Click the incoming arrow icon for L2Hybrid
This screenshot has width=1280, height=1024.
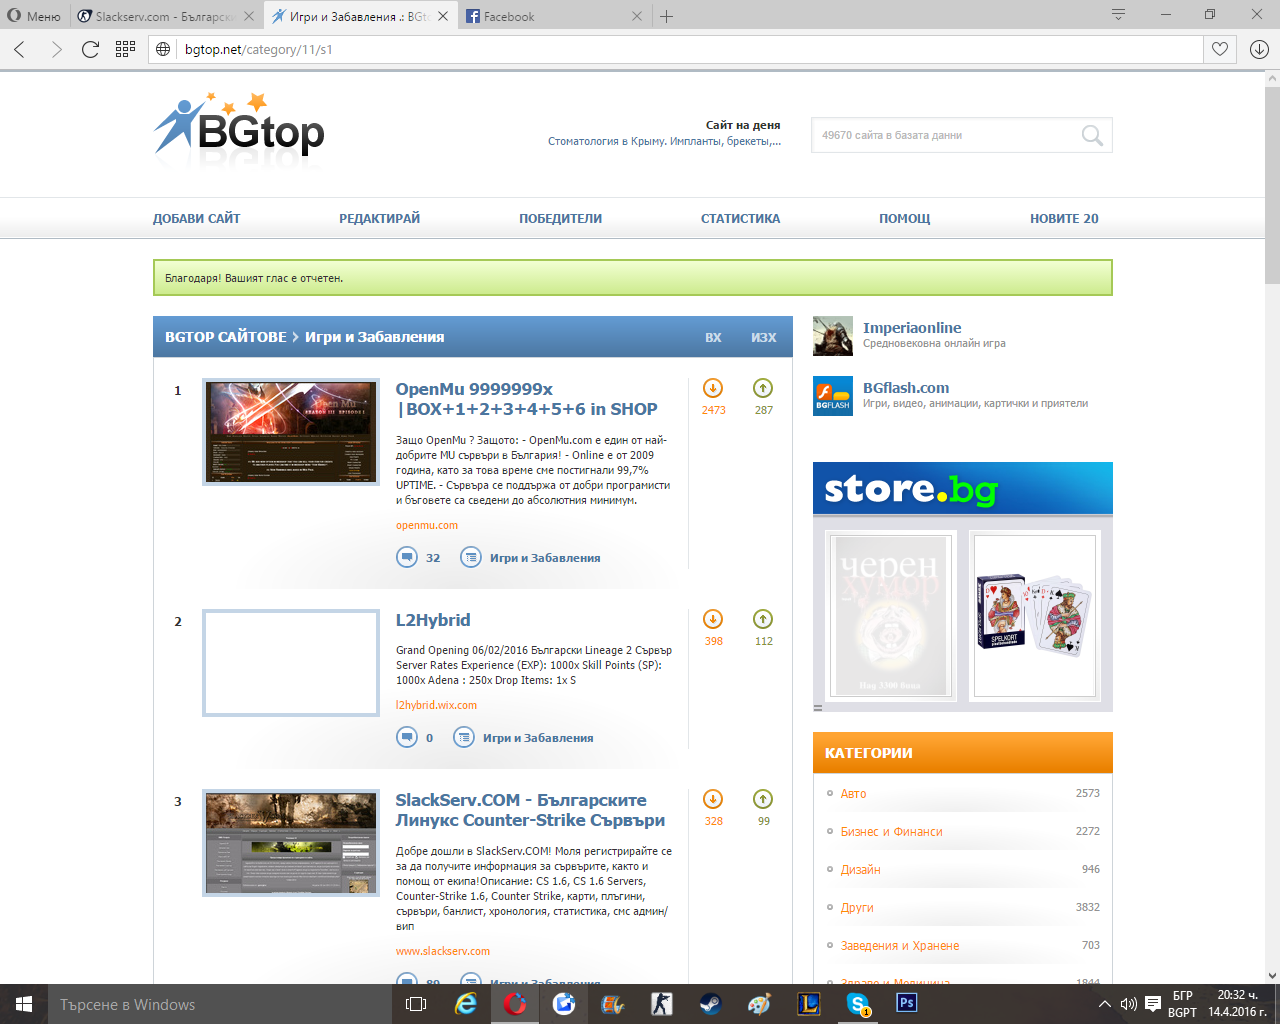(713, 619)
